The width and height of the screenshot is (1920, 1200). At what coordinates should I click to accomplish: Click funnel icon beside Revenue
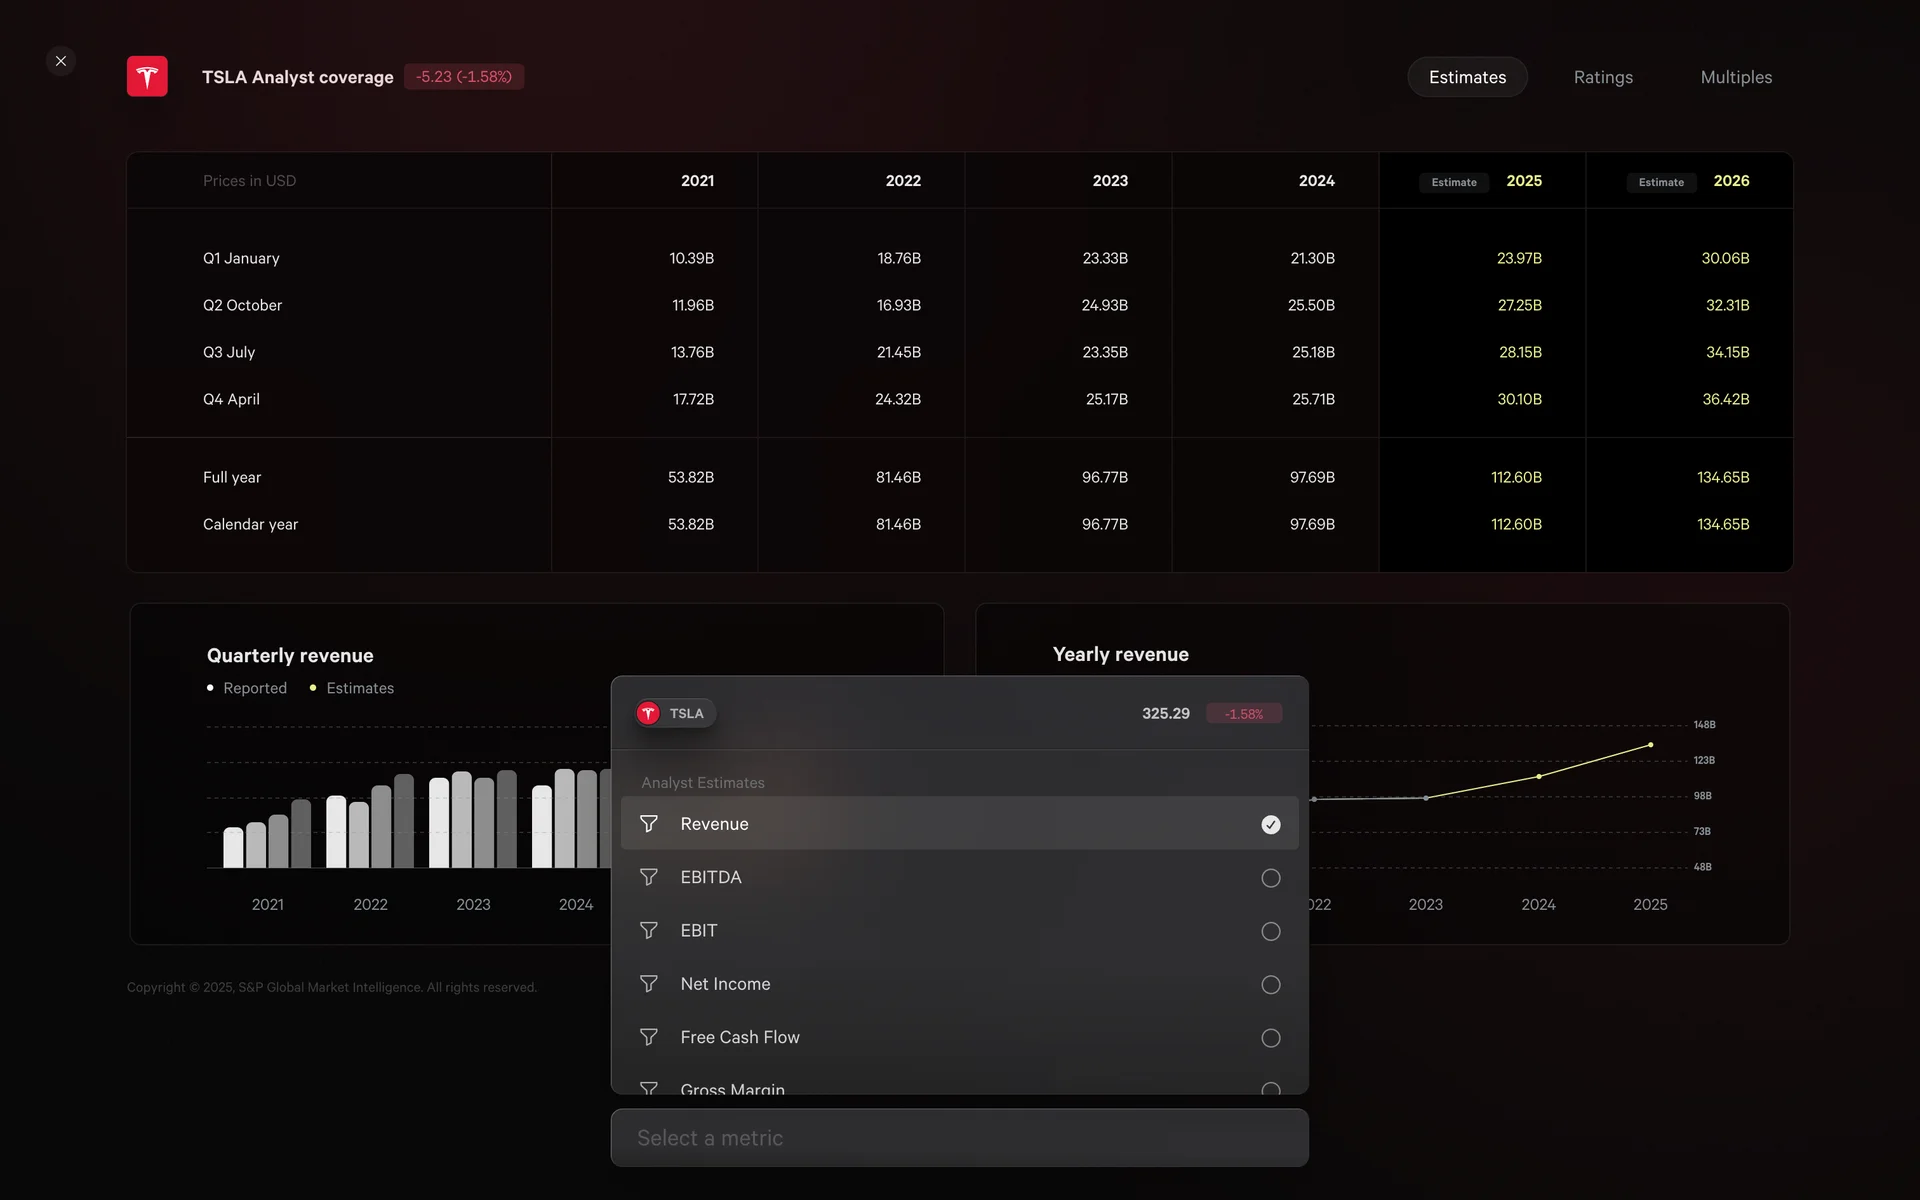[x=649, y=824]
